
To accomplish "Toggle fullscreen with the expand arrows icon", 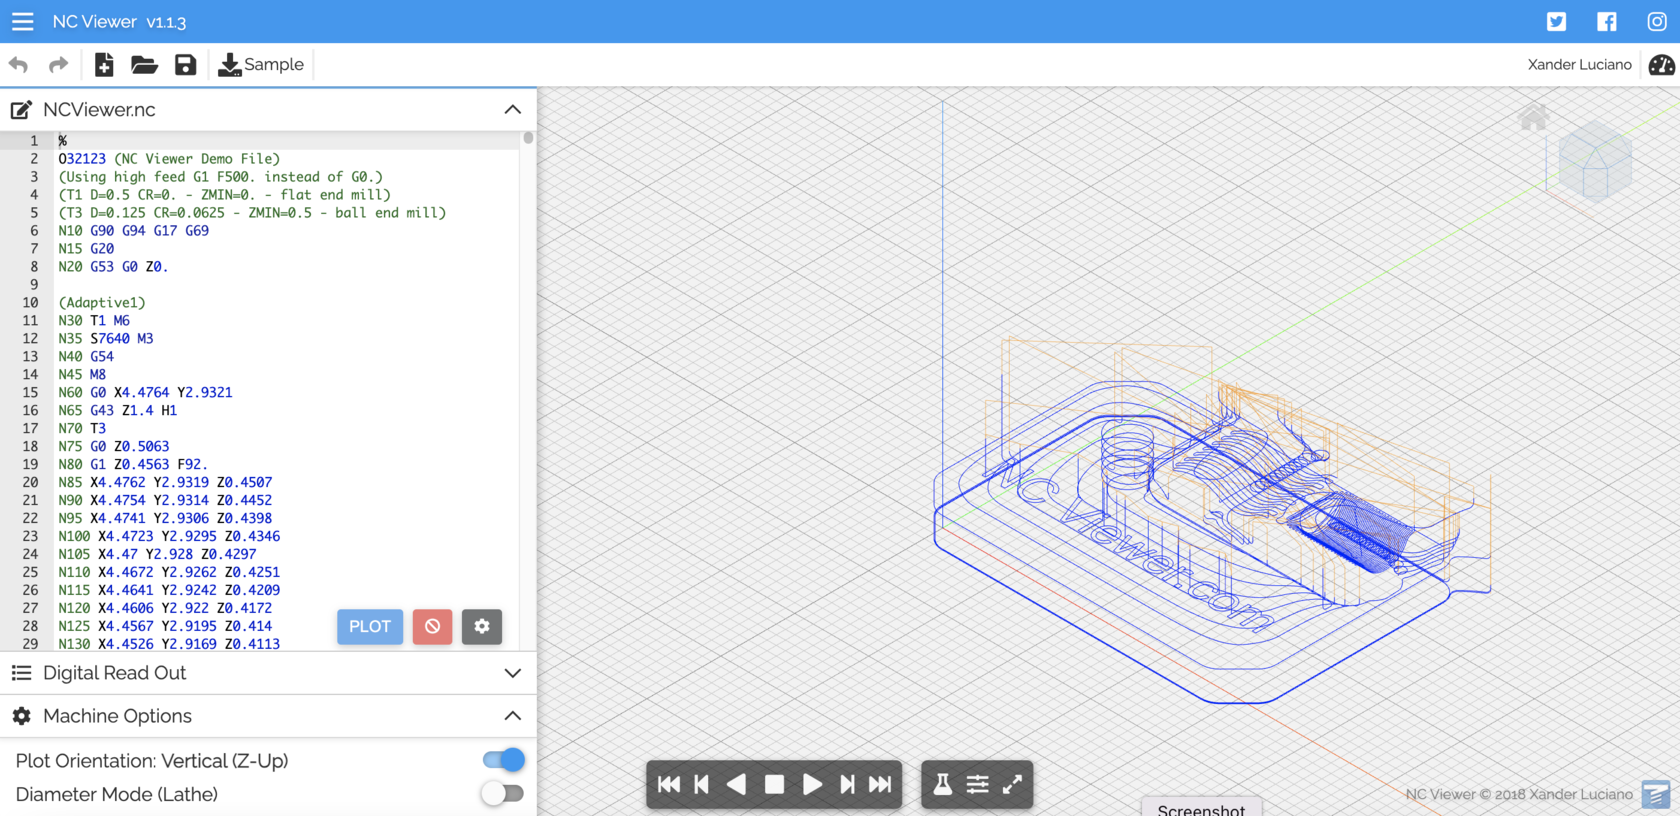I will click(1012, 785).
